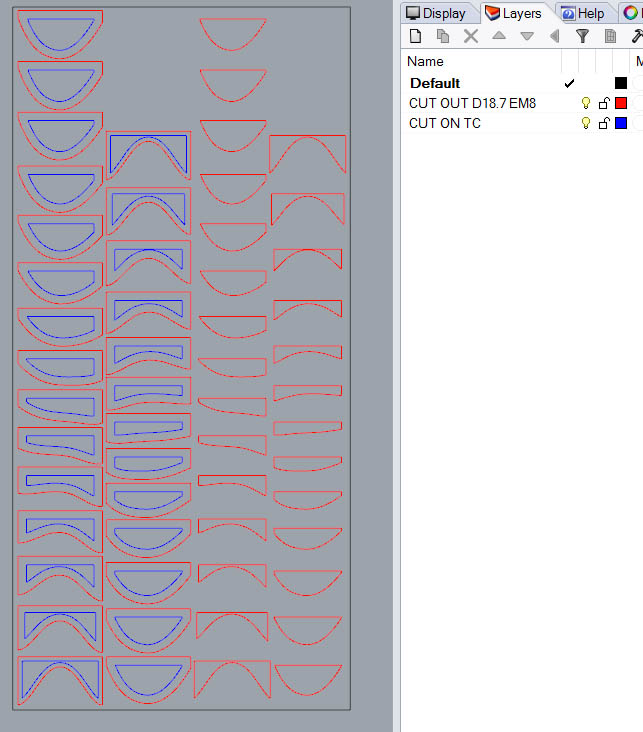This screenshot has width=643, height=732.
Task: Change red swatch of CUT OUT D18.7 EM8
Action: [x=621, y=103]
